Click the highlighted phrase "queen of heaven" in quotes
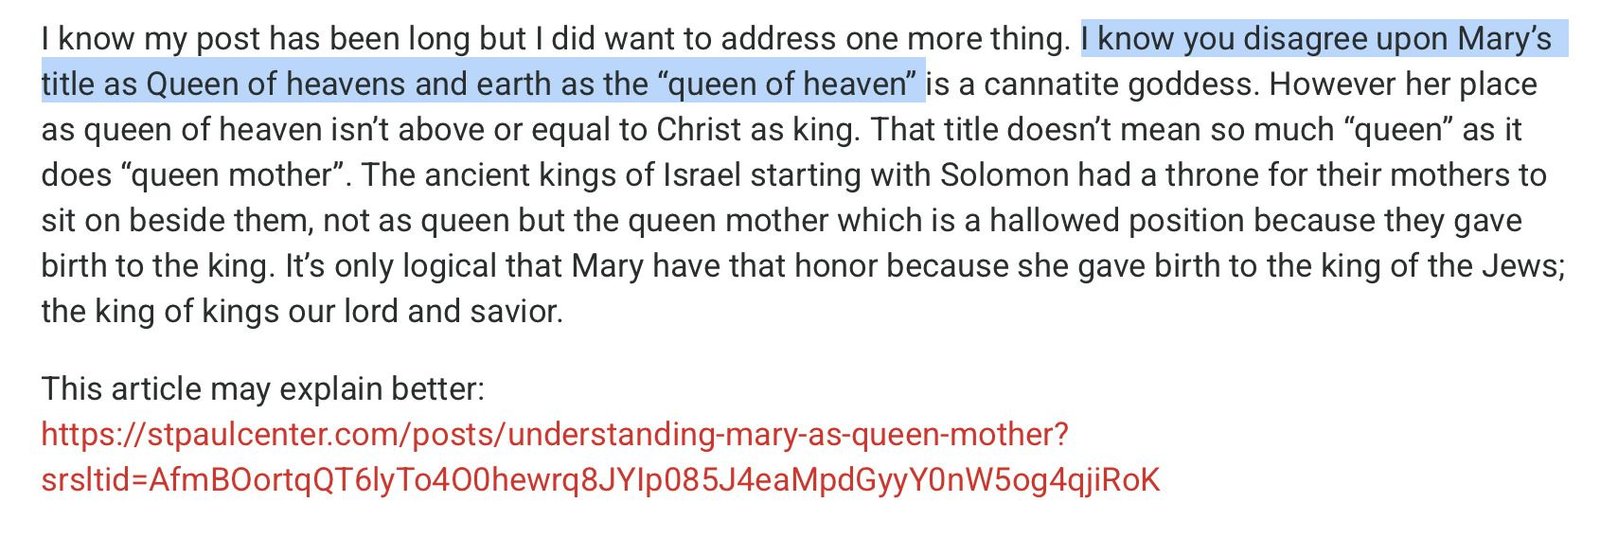 click(x=787, y=84)
